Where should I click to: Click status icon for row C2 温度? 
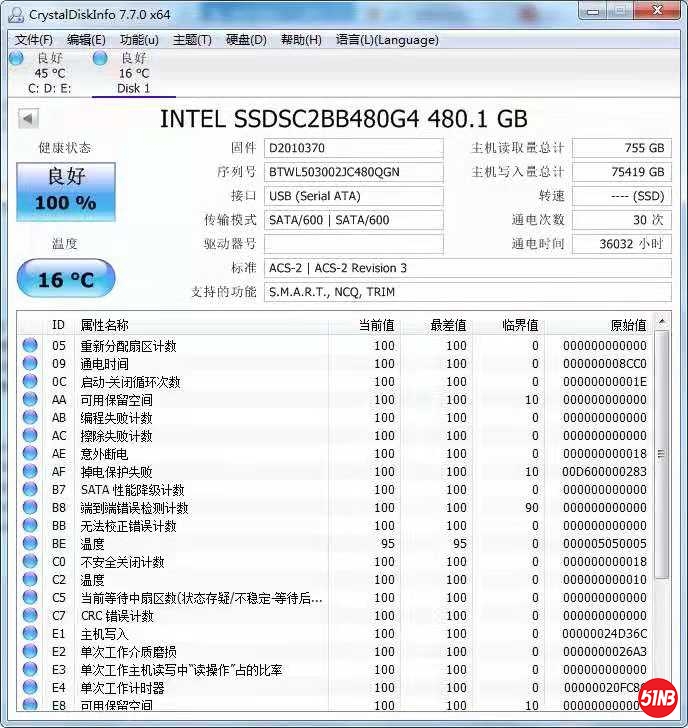(x=30, y=579)
